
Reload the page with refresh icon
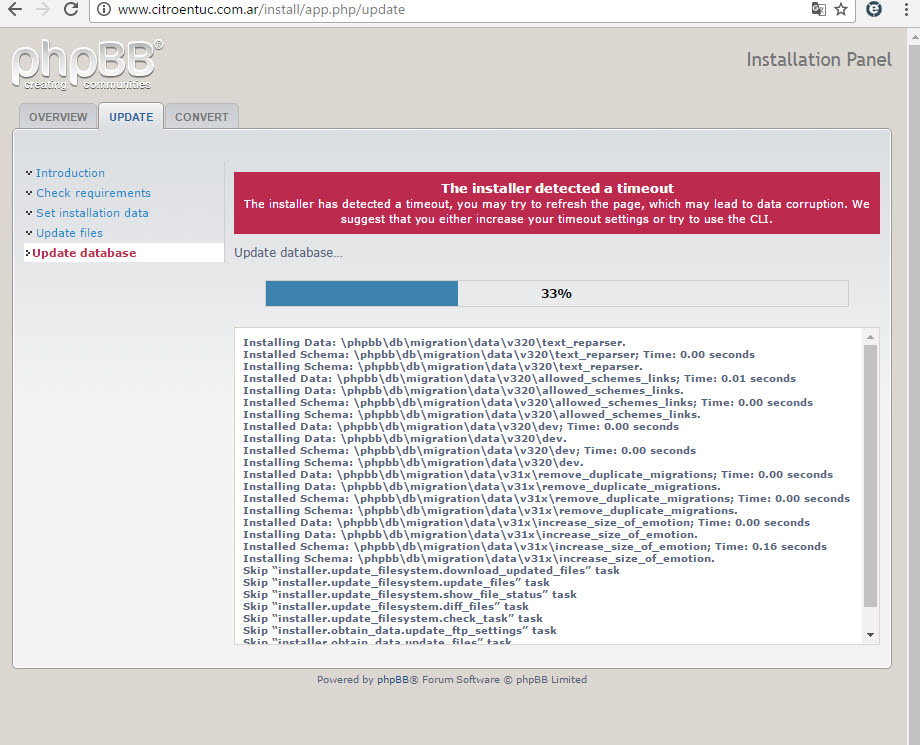click(71, 10)
